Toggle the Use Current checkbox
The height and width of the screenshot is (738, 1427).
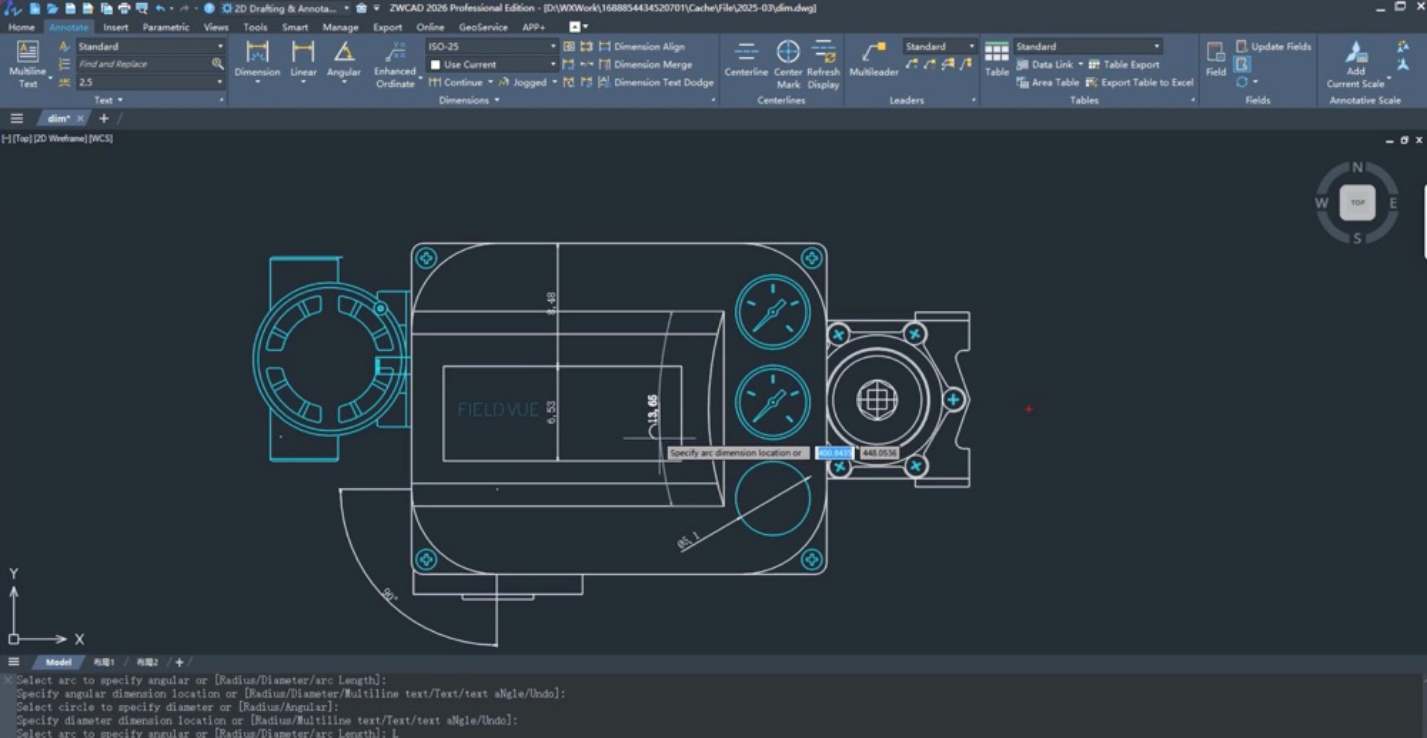[x=435, y=65]
